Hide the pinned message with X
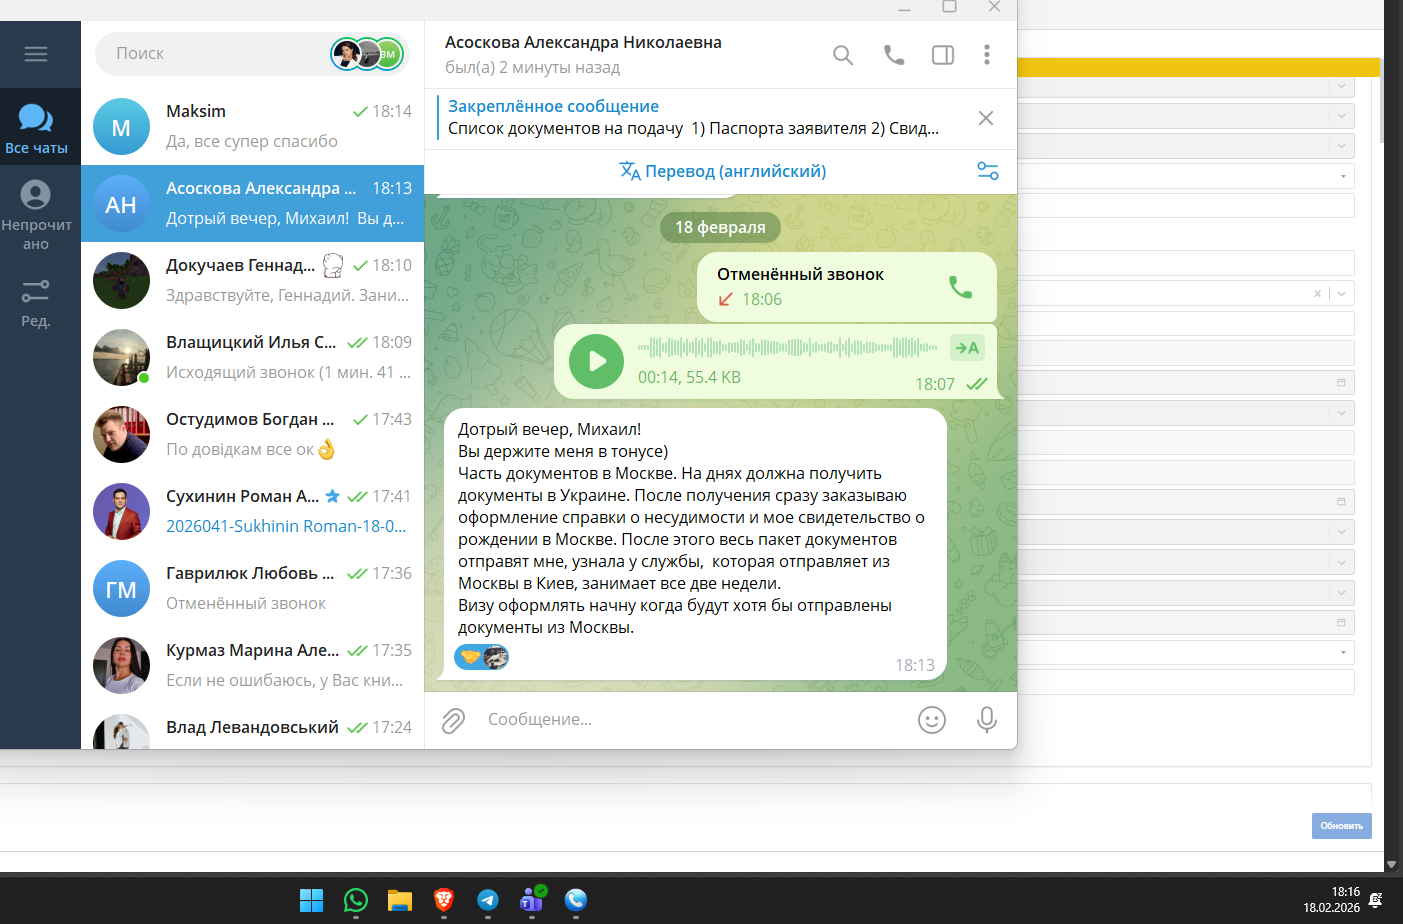 point(986,118)
